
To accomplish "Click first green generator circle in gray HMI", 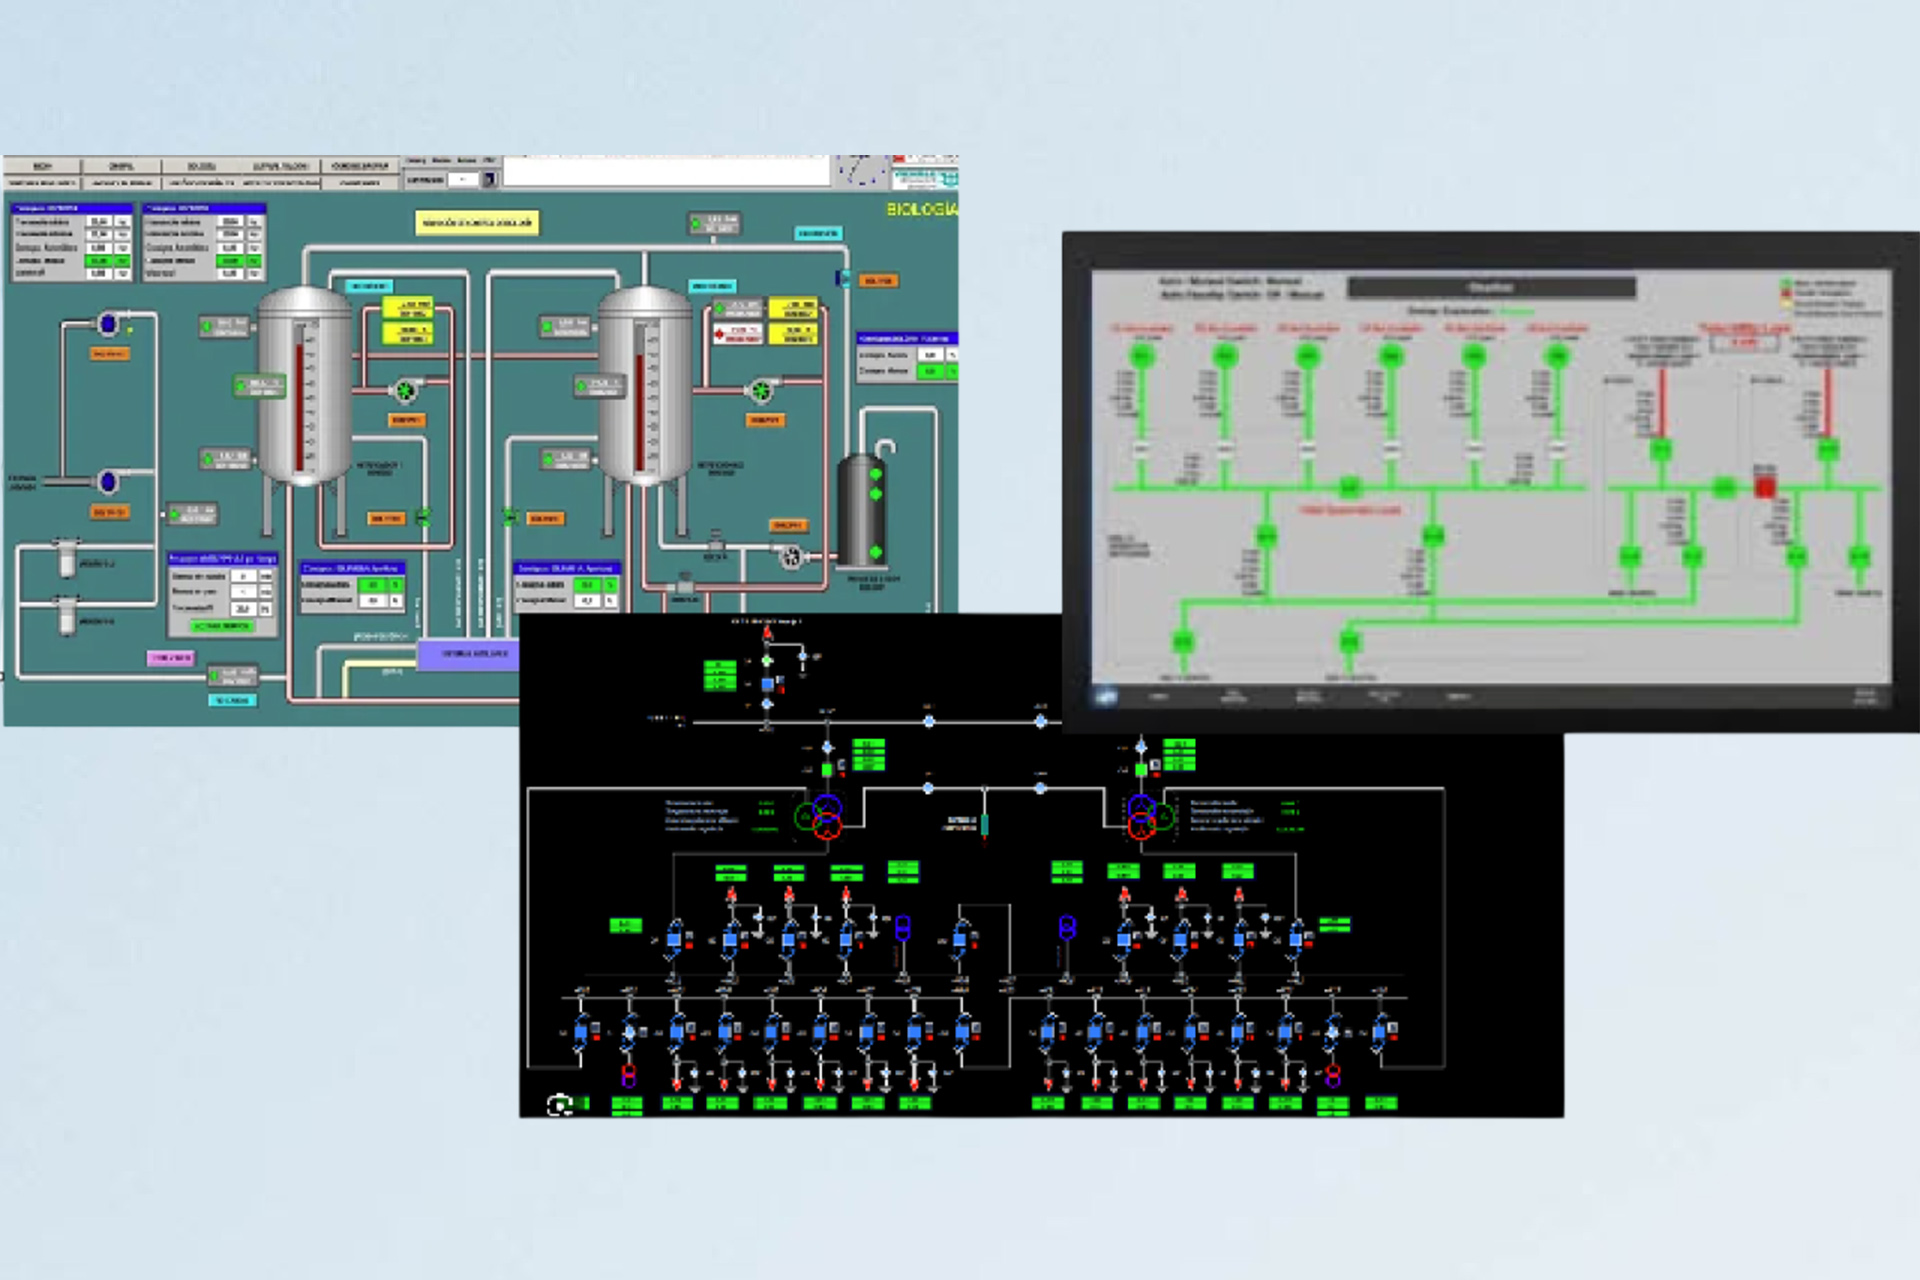I will coord(1143,355).
